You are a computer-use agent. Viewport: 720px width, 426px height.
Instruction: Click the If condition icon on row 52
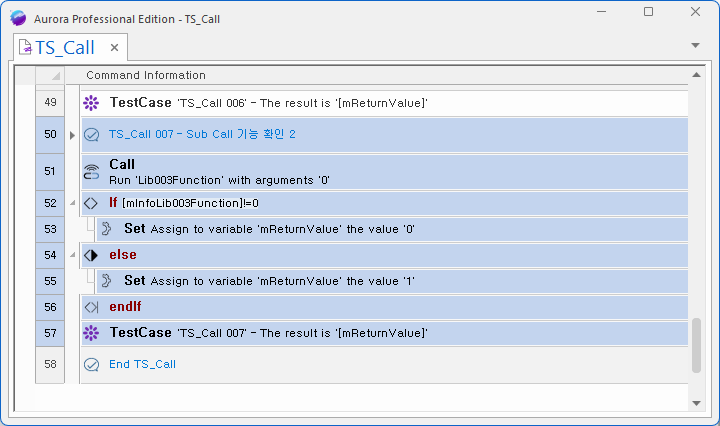pyautogui.click(x=91, y=203)
